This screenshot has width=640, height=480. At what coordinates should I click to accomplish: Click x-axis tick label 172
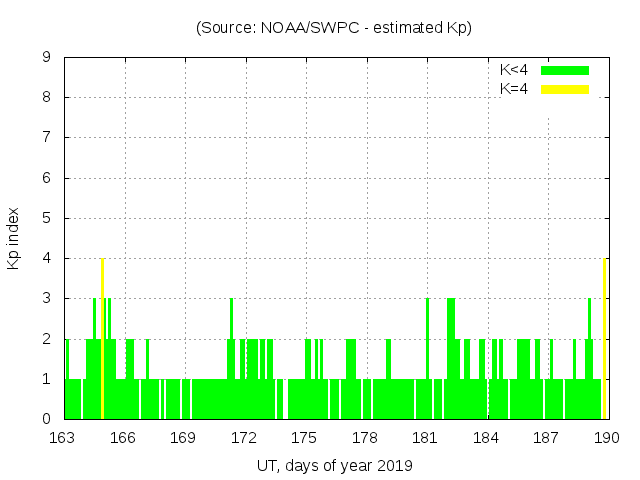(244, 437)
